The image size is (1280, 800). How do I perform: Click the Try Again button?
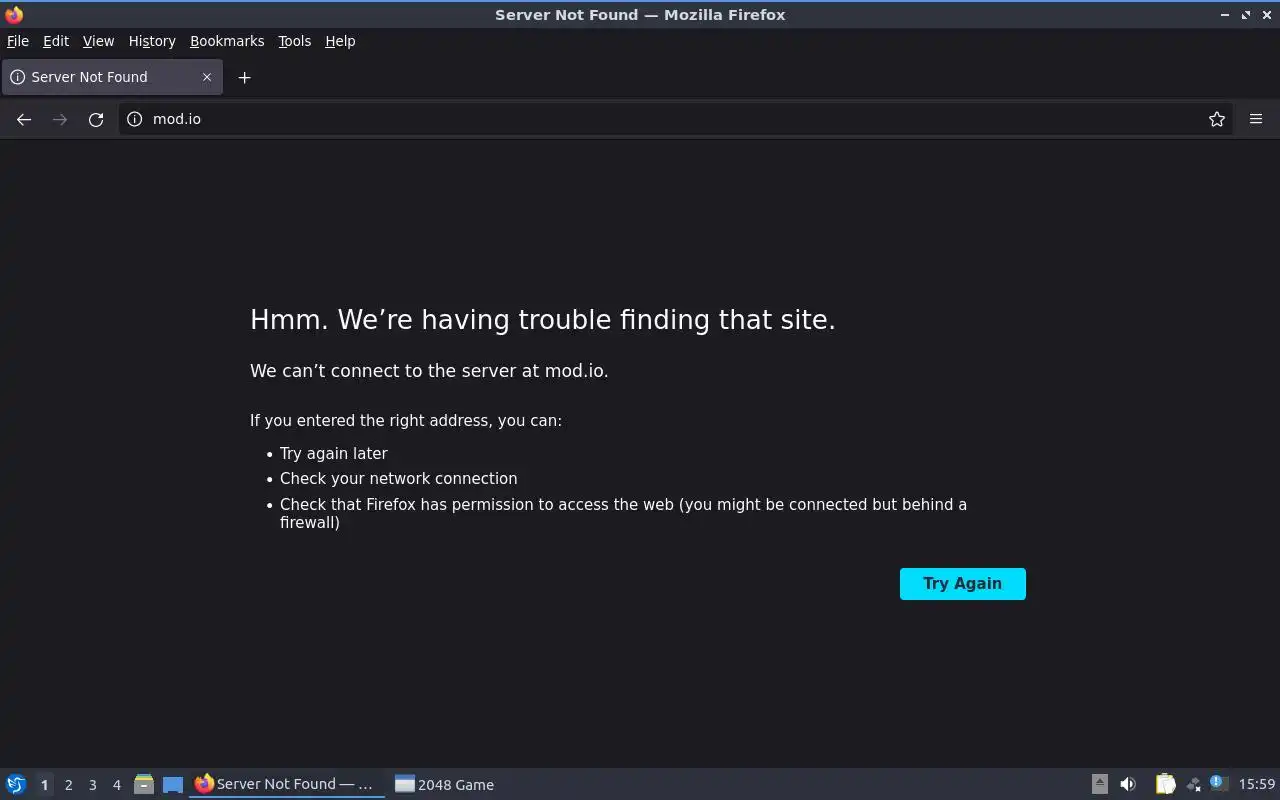(x=962, y=584)
